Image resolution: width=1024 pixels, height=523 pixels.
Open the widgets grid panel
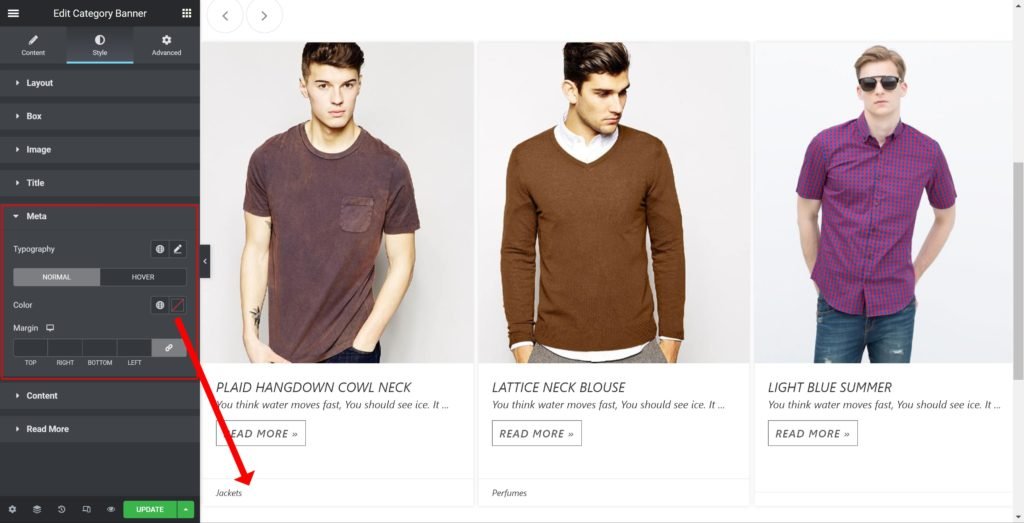[x=187, y=14]
